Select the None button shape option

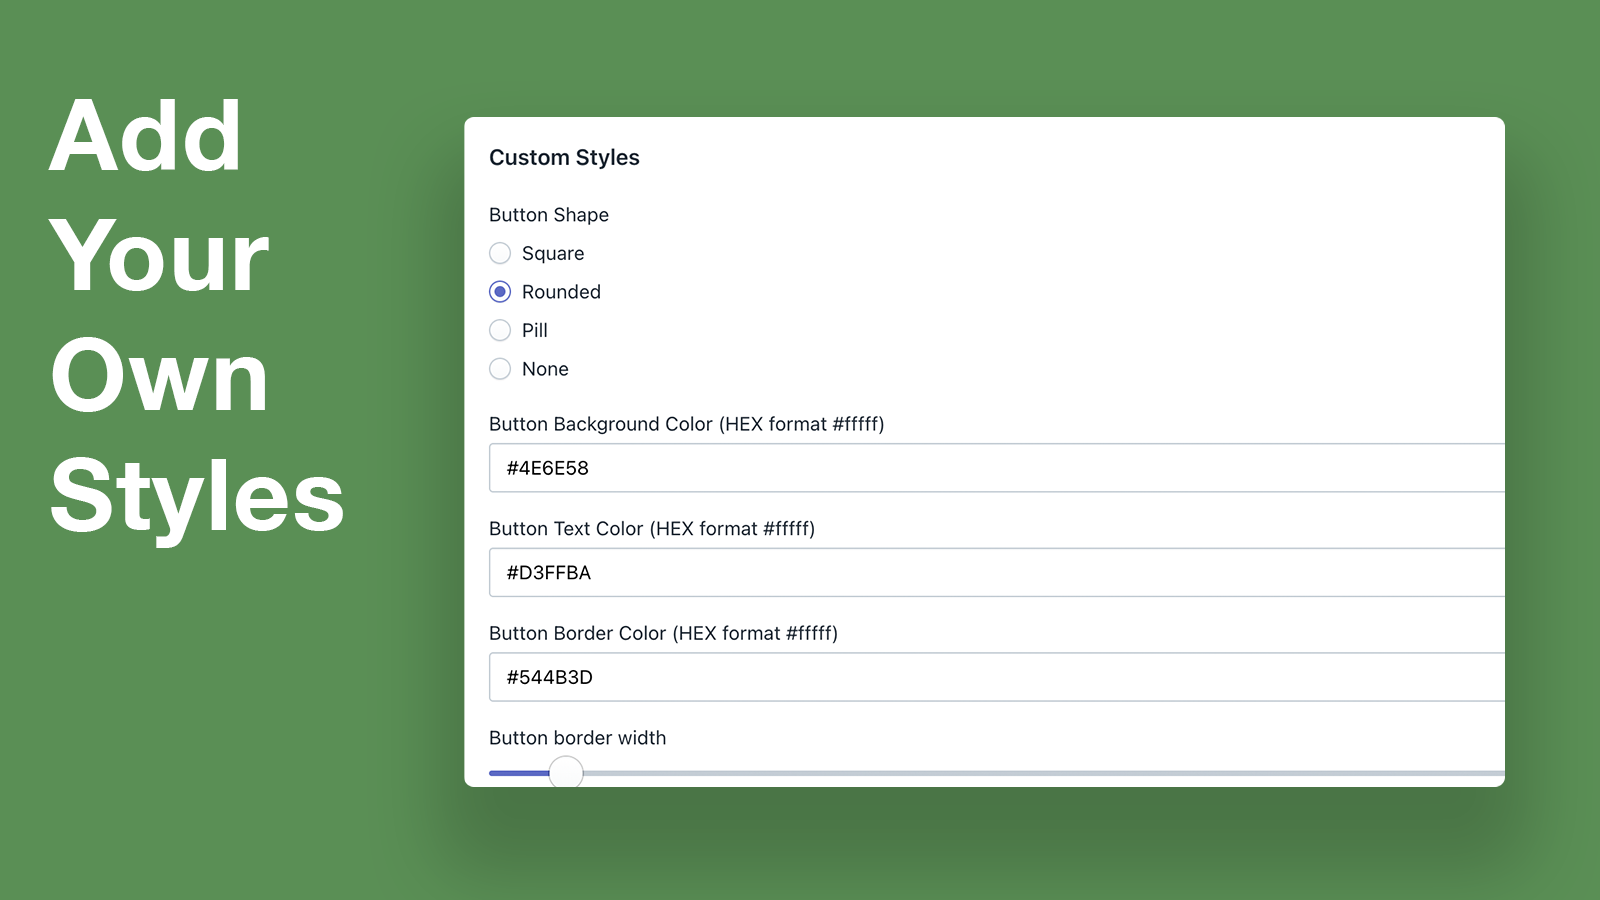500,369
